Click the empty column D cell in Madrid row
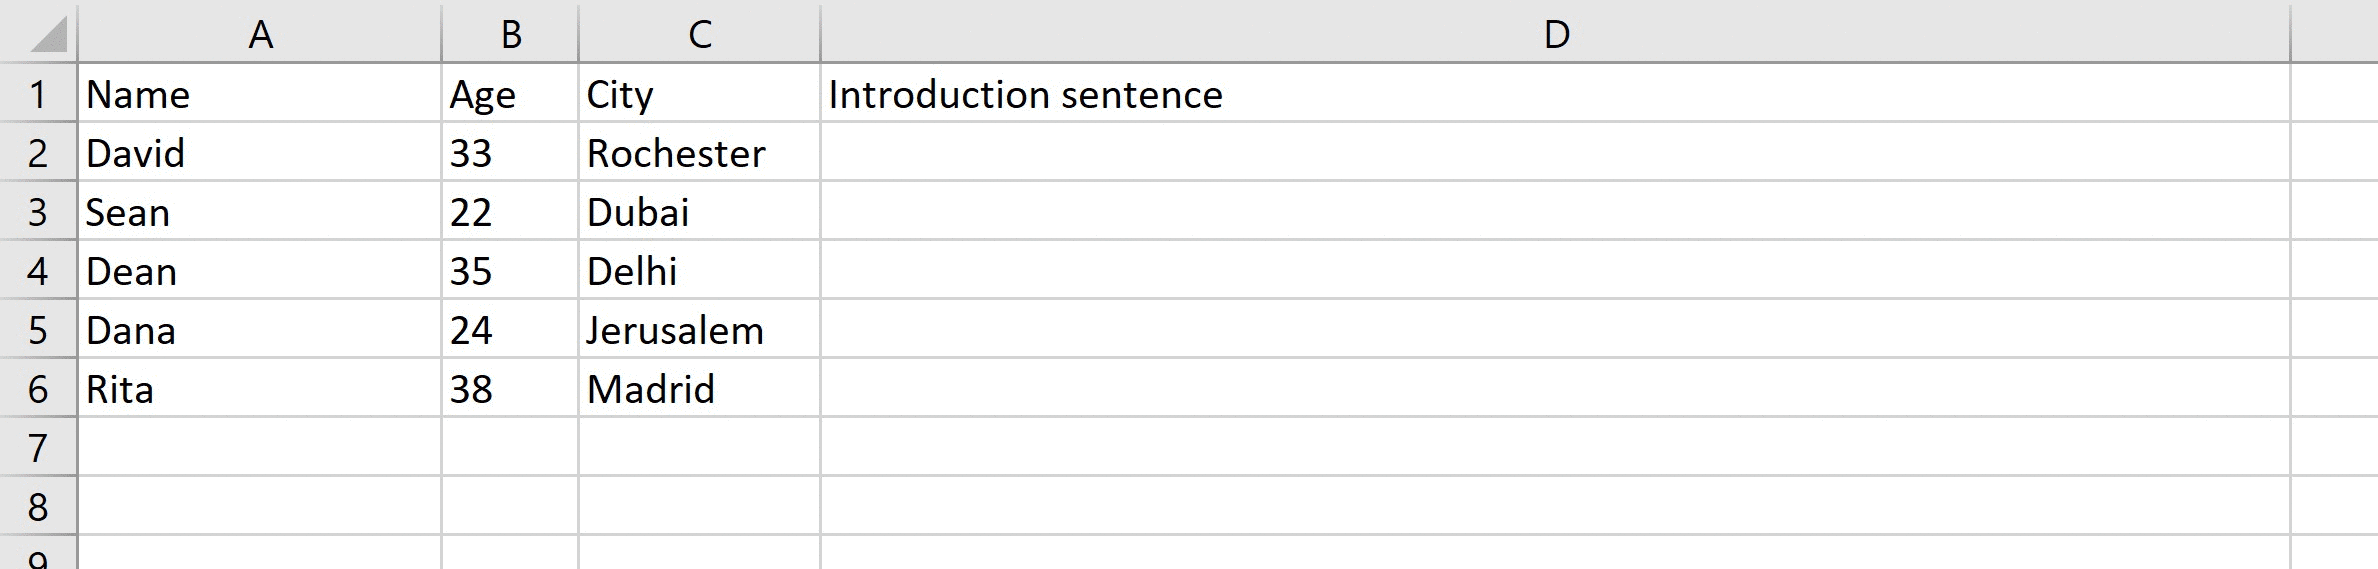Viewport: 2378px width, 569px height. 1555,389
